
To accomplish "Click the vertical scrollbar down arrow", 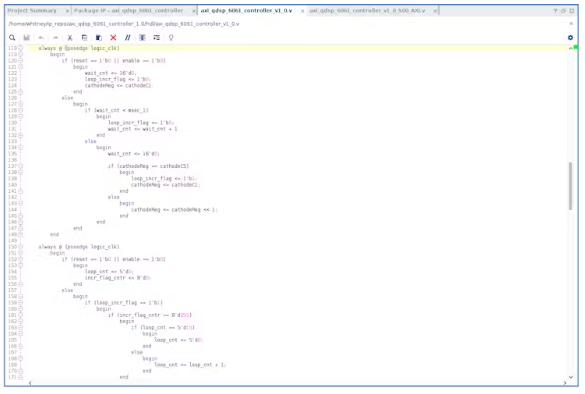I will click(x=570, y=377).
